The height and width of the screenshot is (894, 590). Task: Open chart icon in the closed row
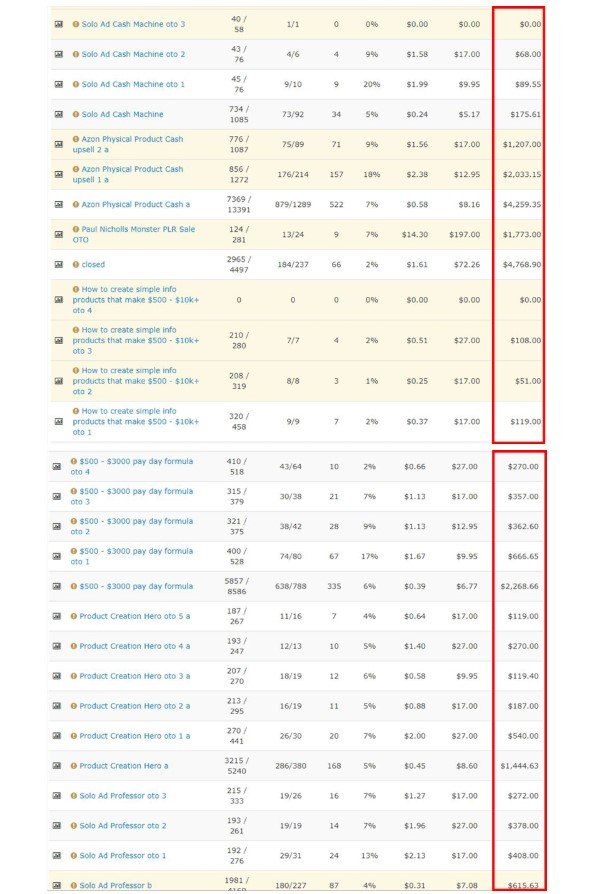tap(59, 265)
